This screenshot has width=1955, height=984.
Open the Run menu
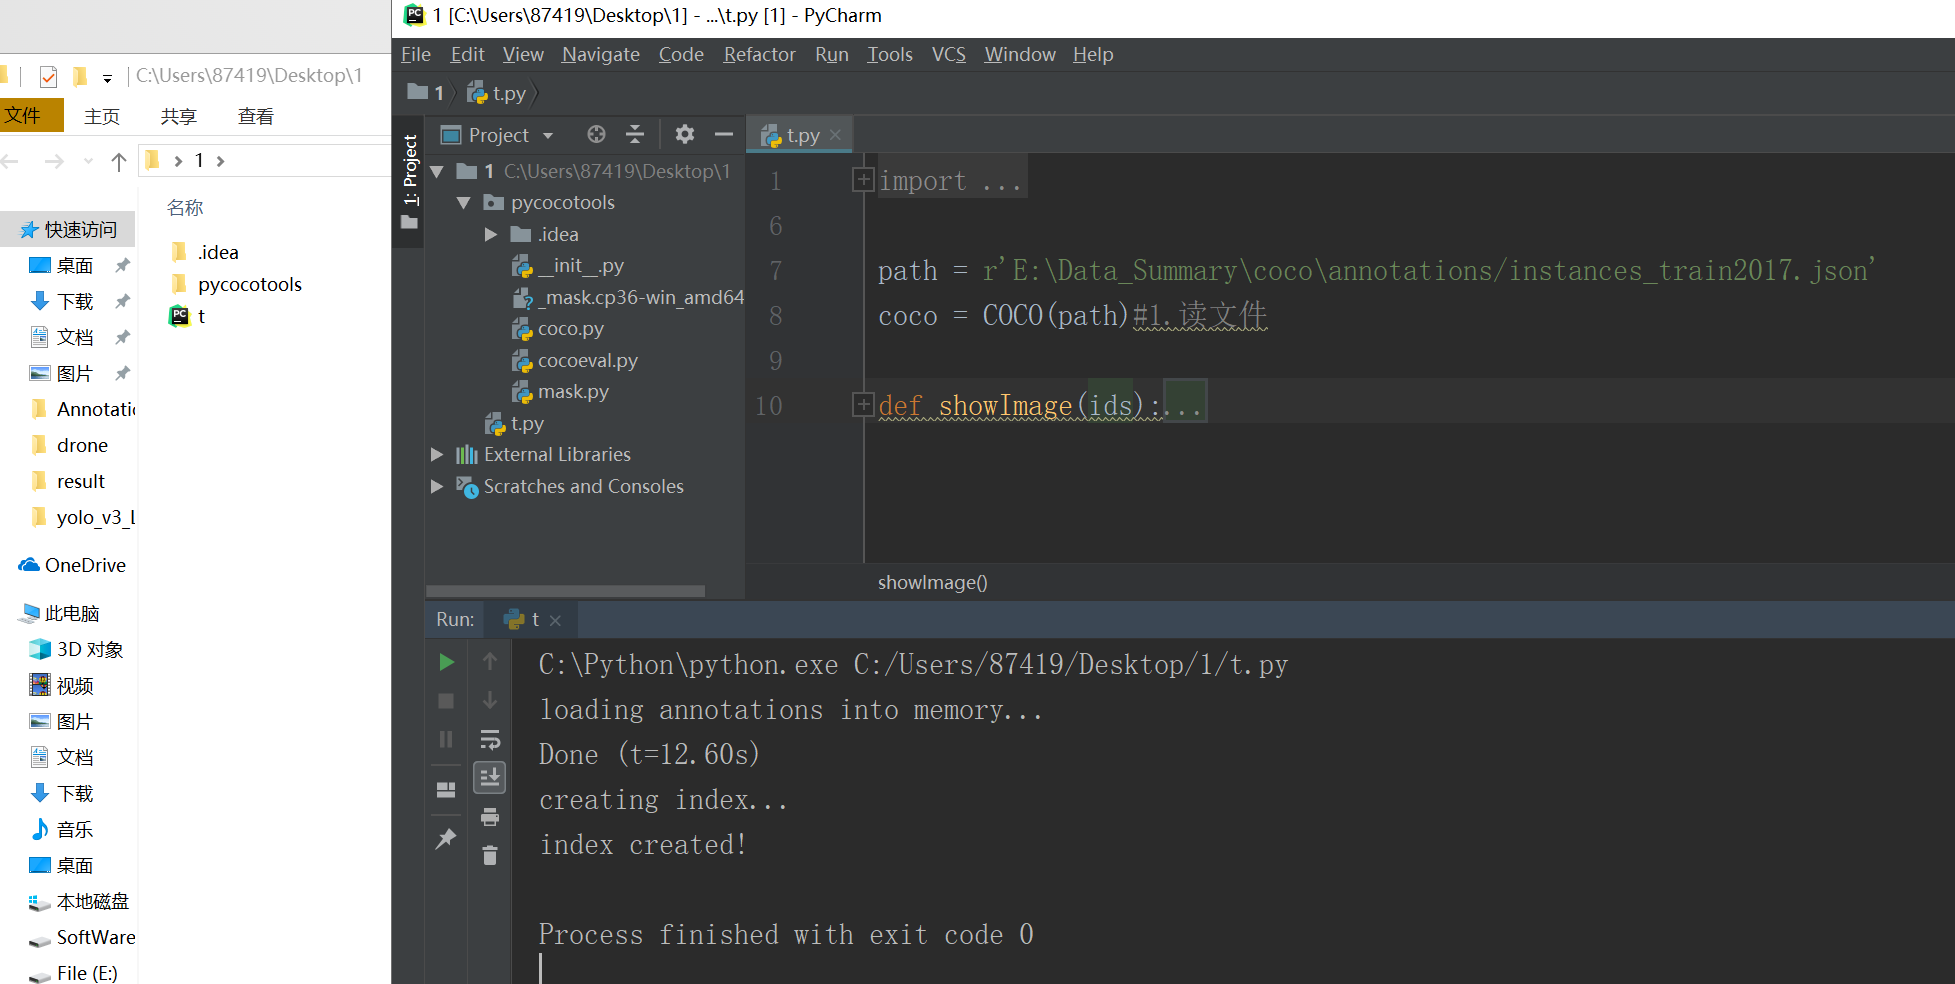pyautogui.click(x=832, y=55)
